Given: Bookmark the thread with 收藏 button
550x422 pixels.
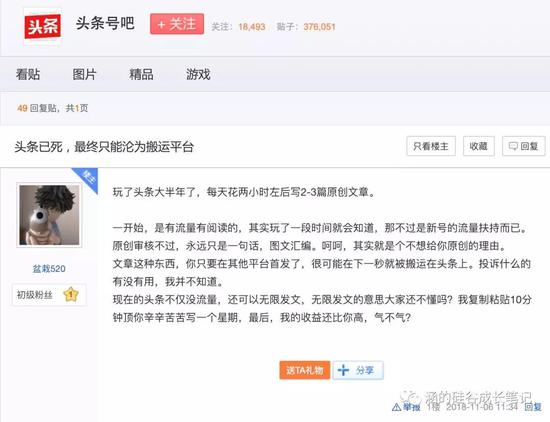Looking at the screenshot, I should click(x=479, y=146).
